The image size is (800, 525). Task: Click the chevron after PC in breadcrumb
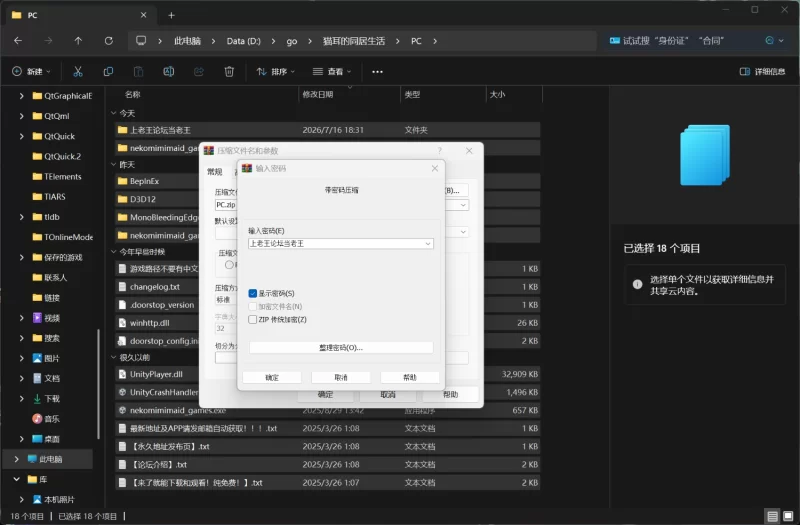[435, 41]
